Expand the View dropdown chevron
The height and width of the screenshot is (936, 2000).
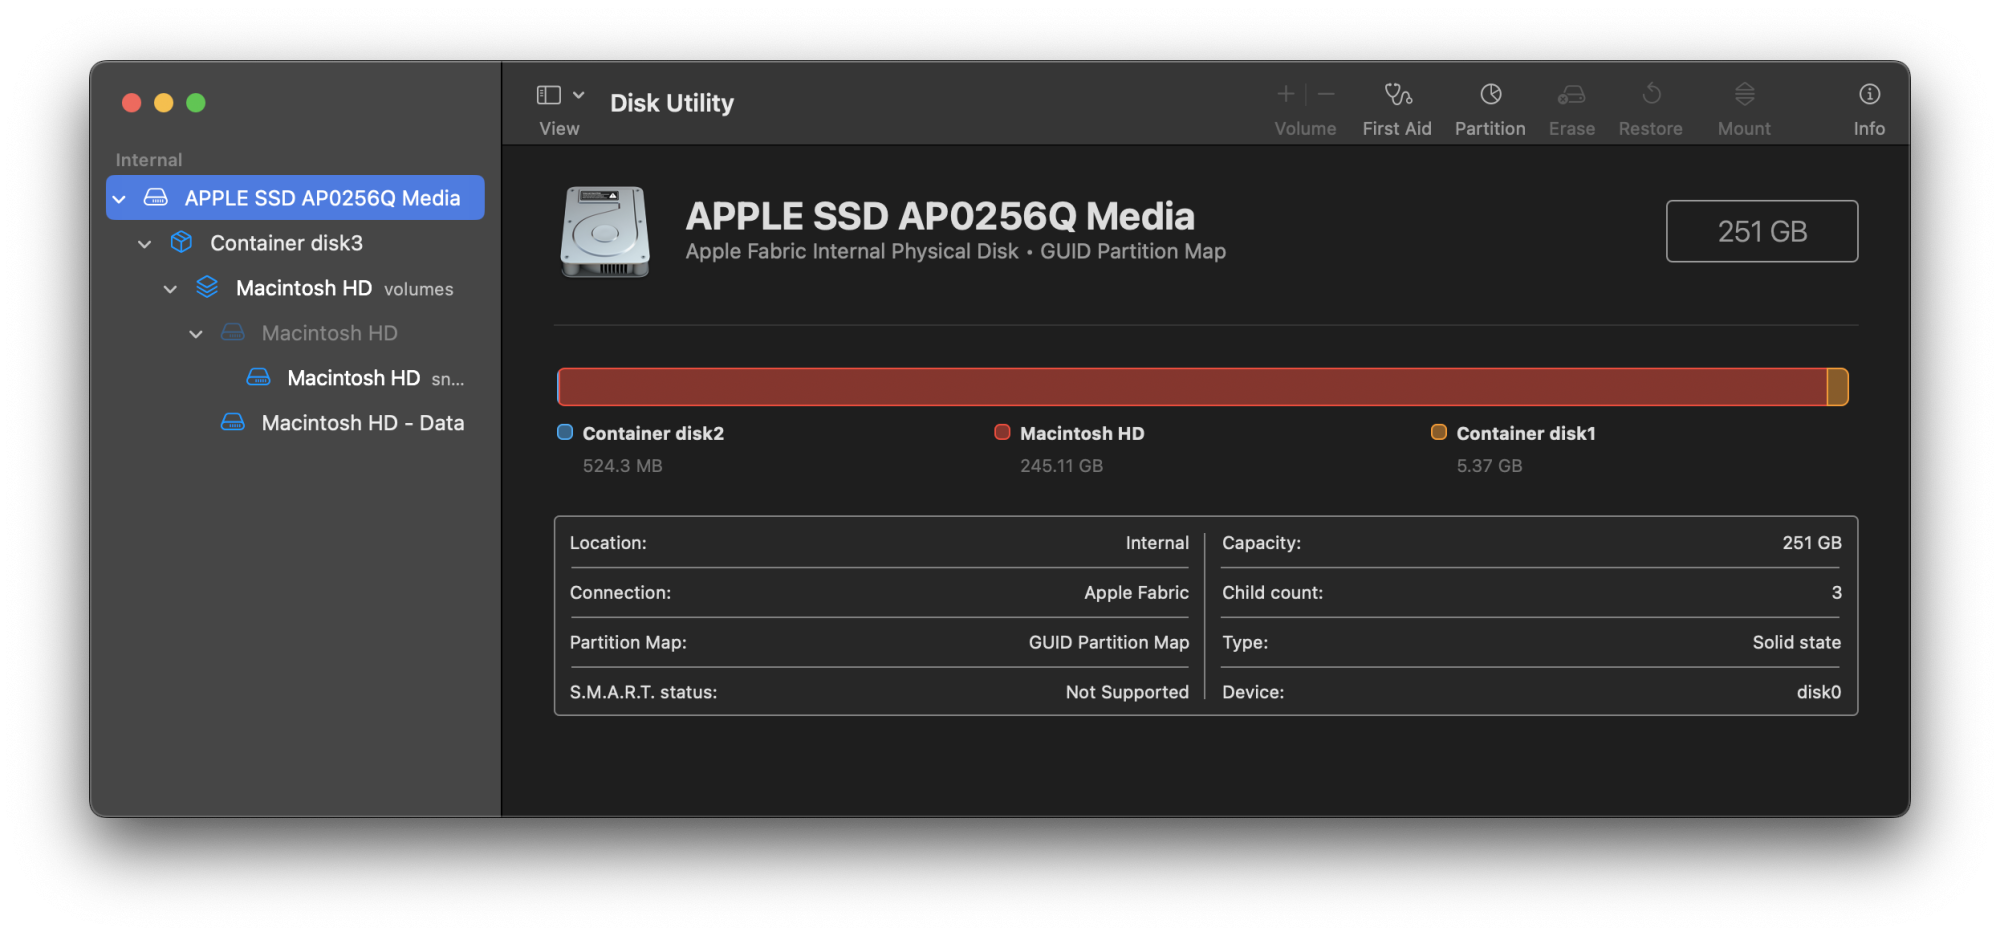[x=578, y=95]
